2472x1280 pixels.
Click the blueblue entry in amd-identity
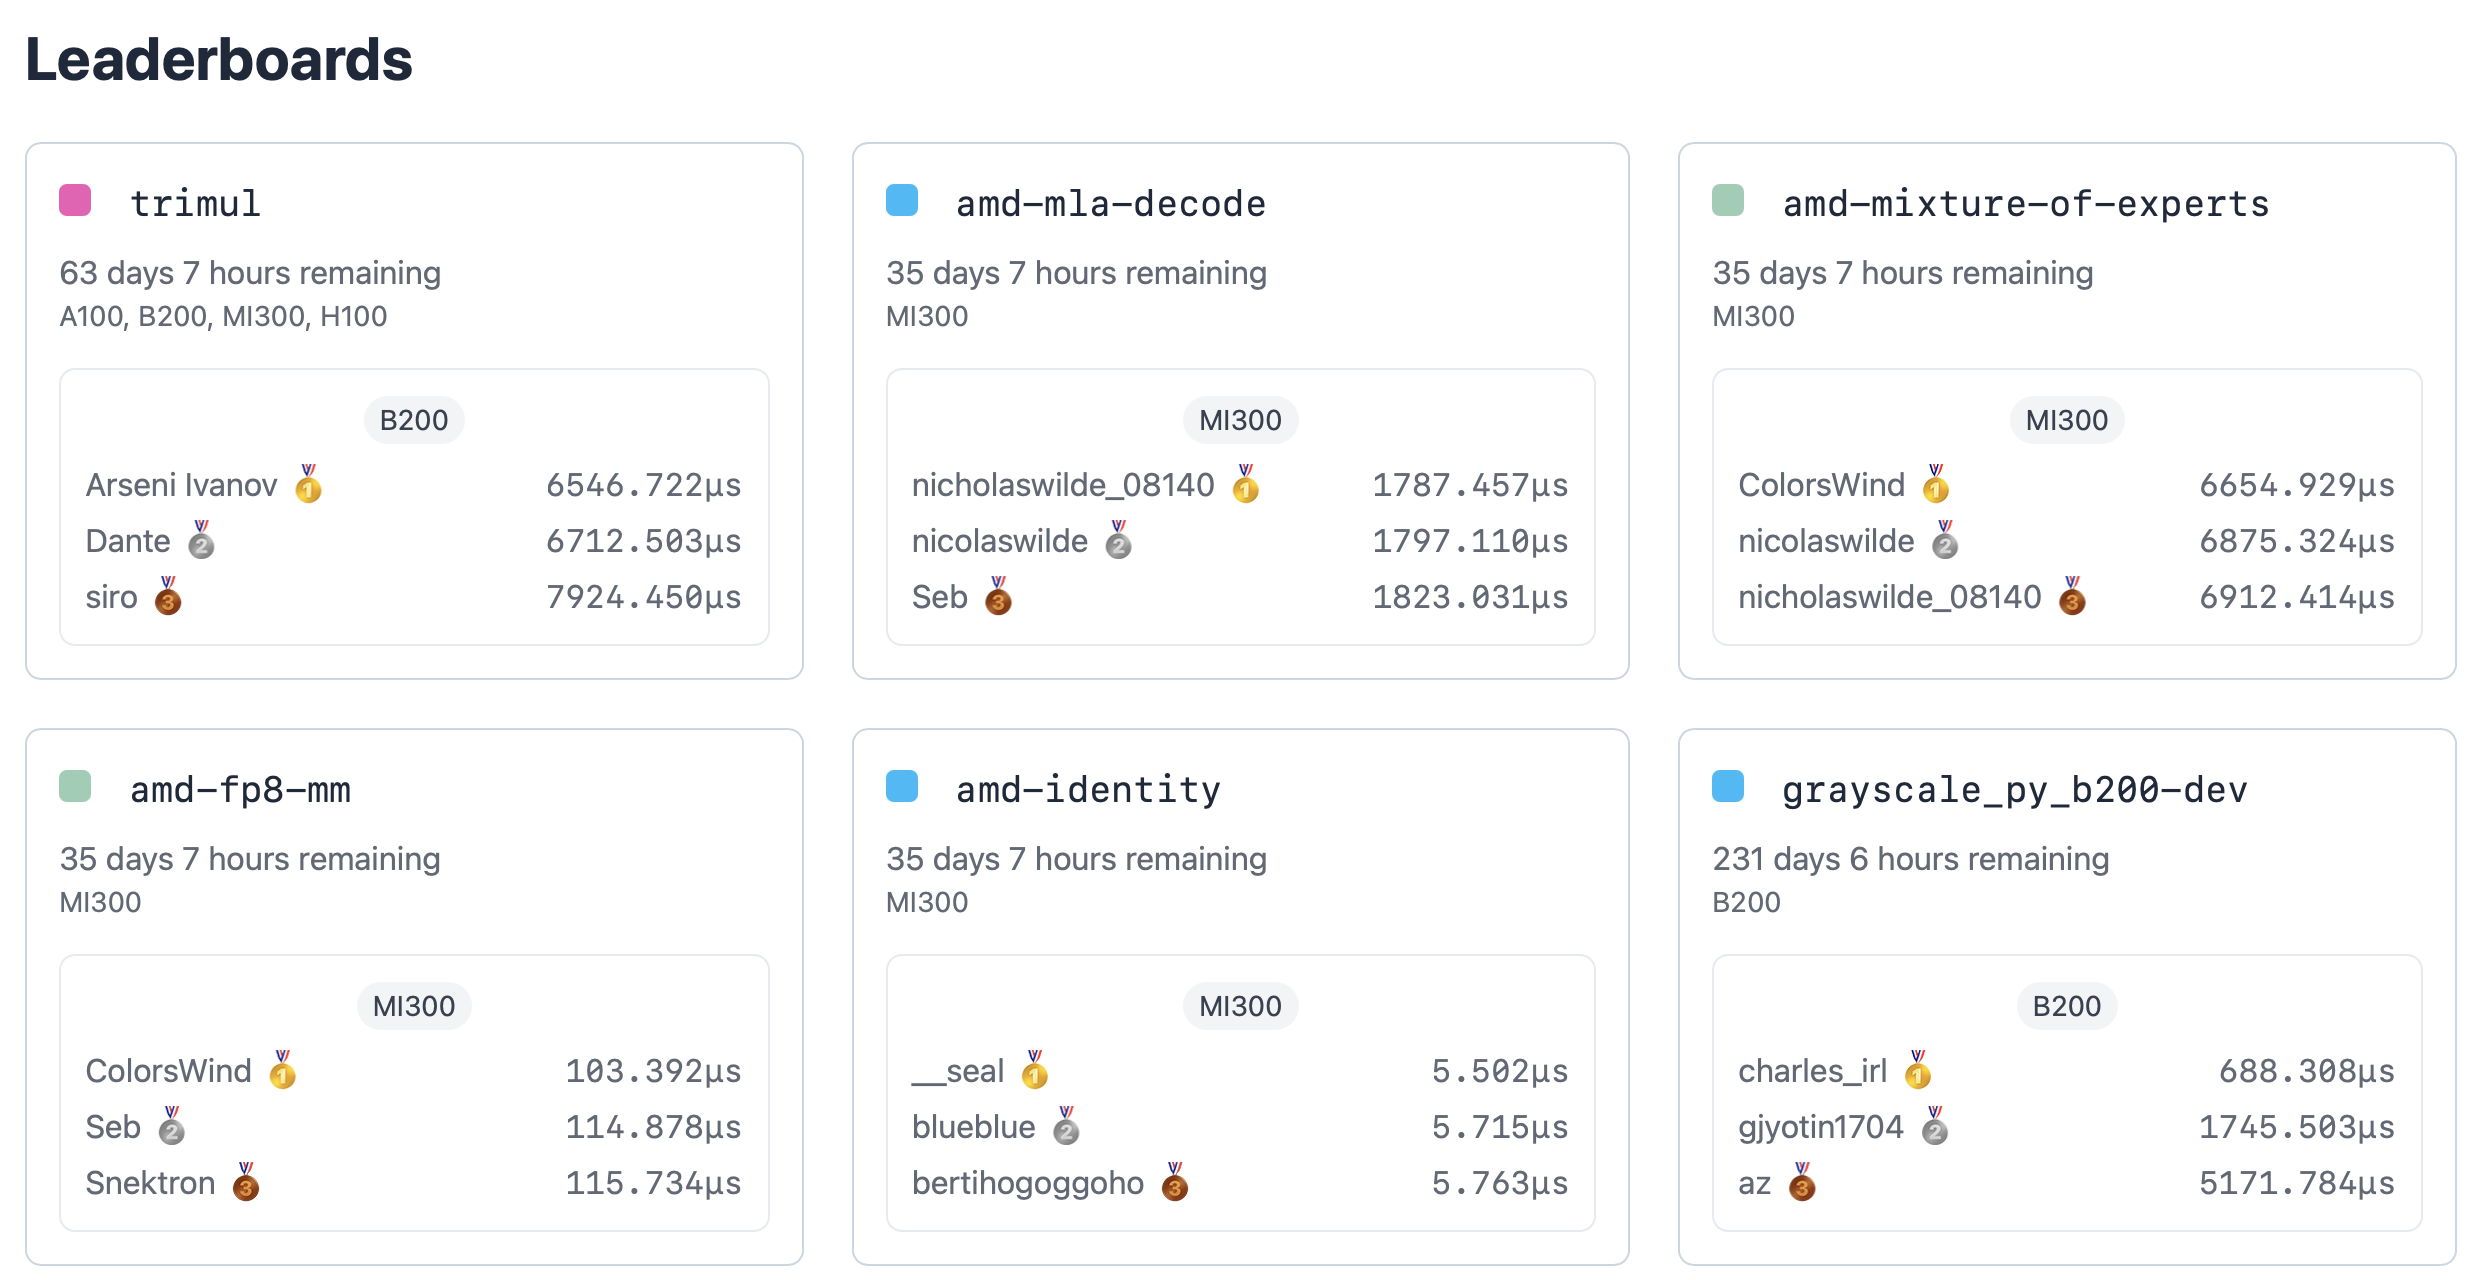pos(973,1127)
